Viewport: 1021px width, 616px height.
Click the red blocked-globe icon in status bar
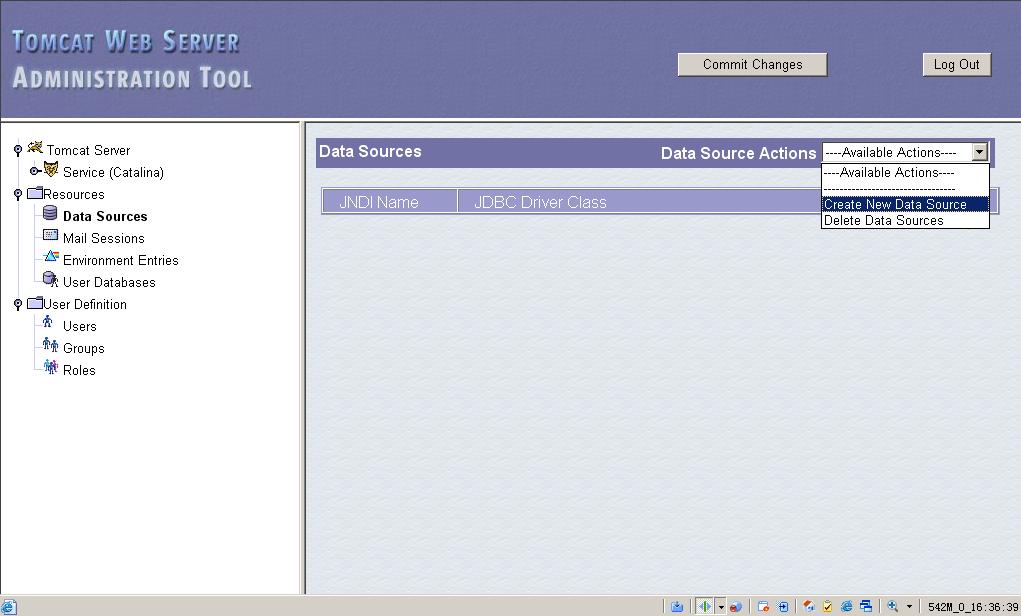(x=736, y=607)
